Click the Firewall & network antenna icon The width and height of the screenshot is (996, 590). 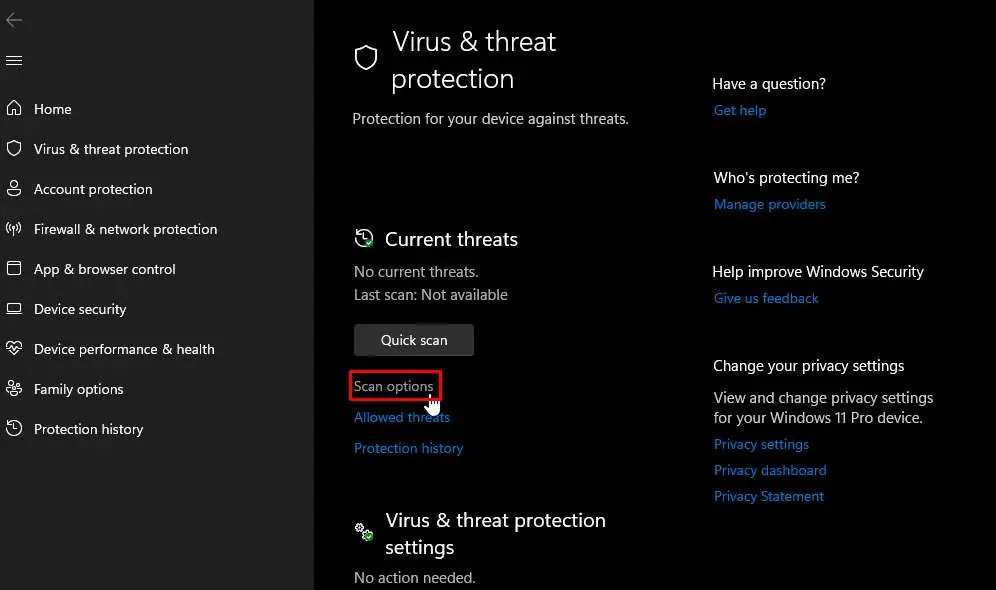pyautogui.click(x=14, y=228)
